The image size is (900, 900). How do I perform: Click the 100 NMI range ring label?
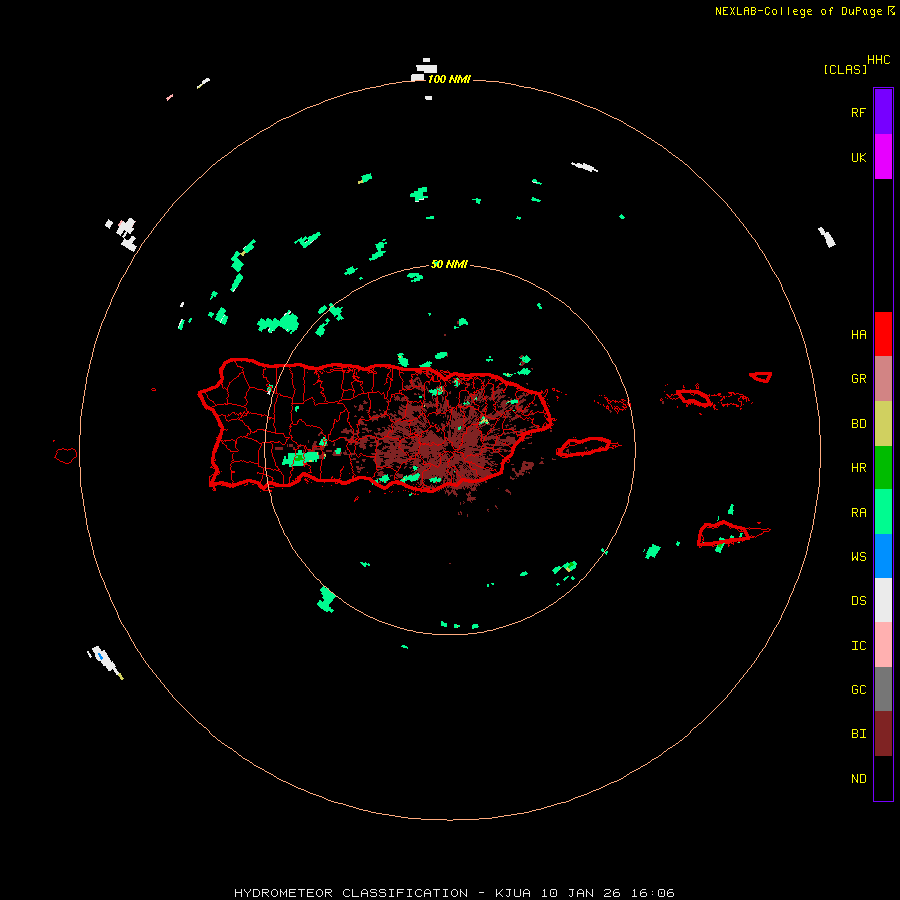click(x=449, y=79)
